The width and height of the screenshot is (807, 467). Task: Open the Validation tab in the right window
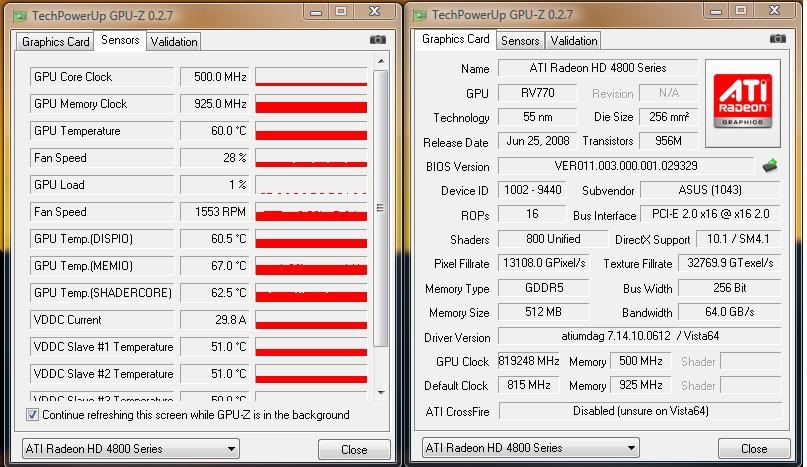[x=574, y=41]
